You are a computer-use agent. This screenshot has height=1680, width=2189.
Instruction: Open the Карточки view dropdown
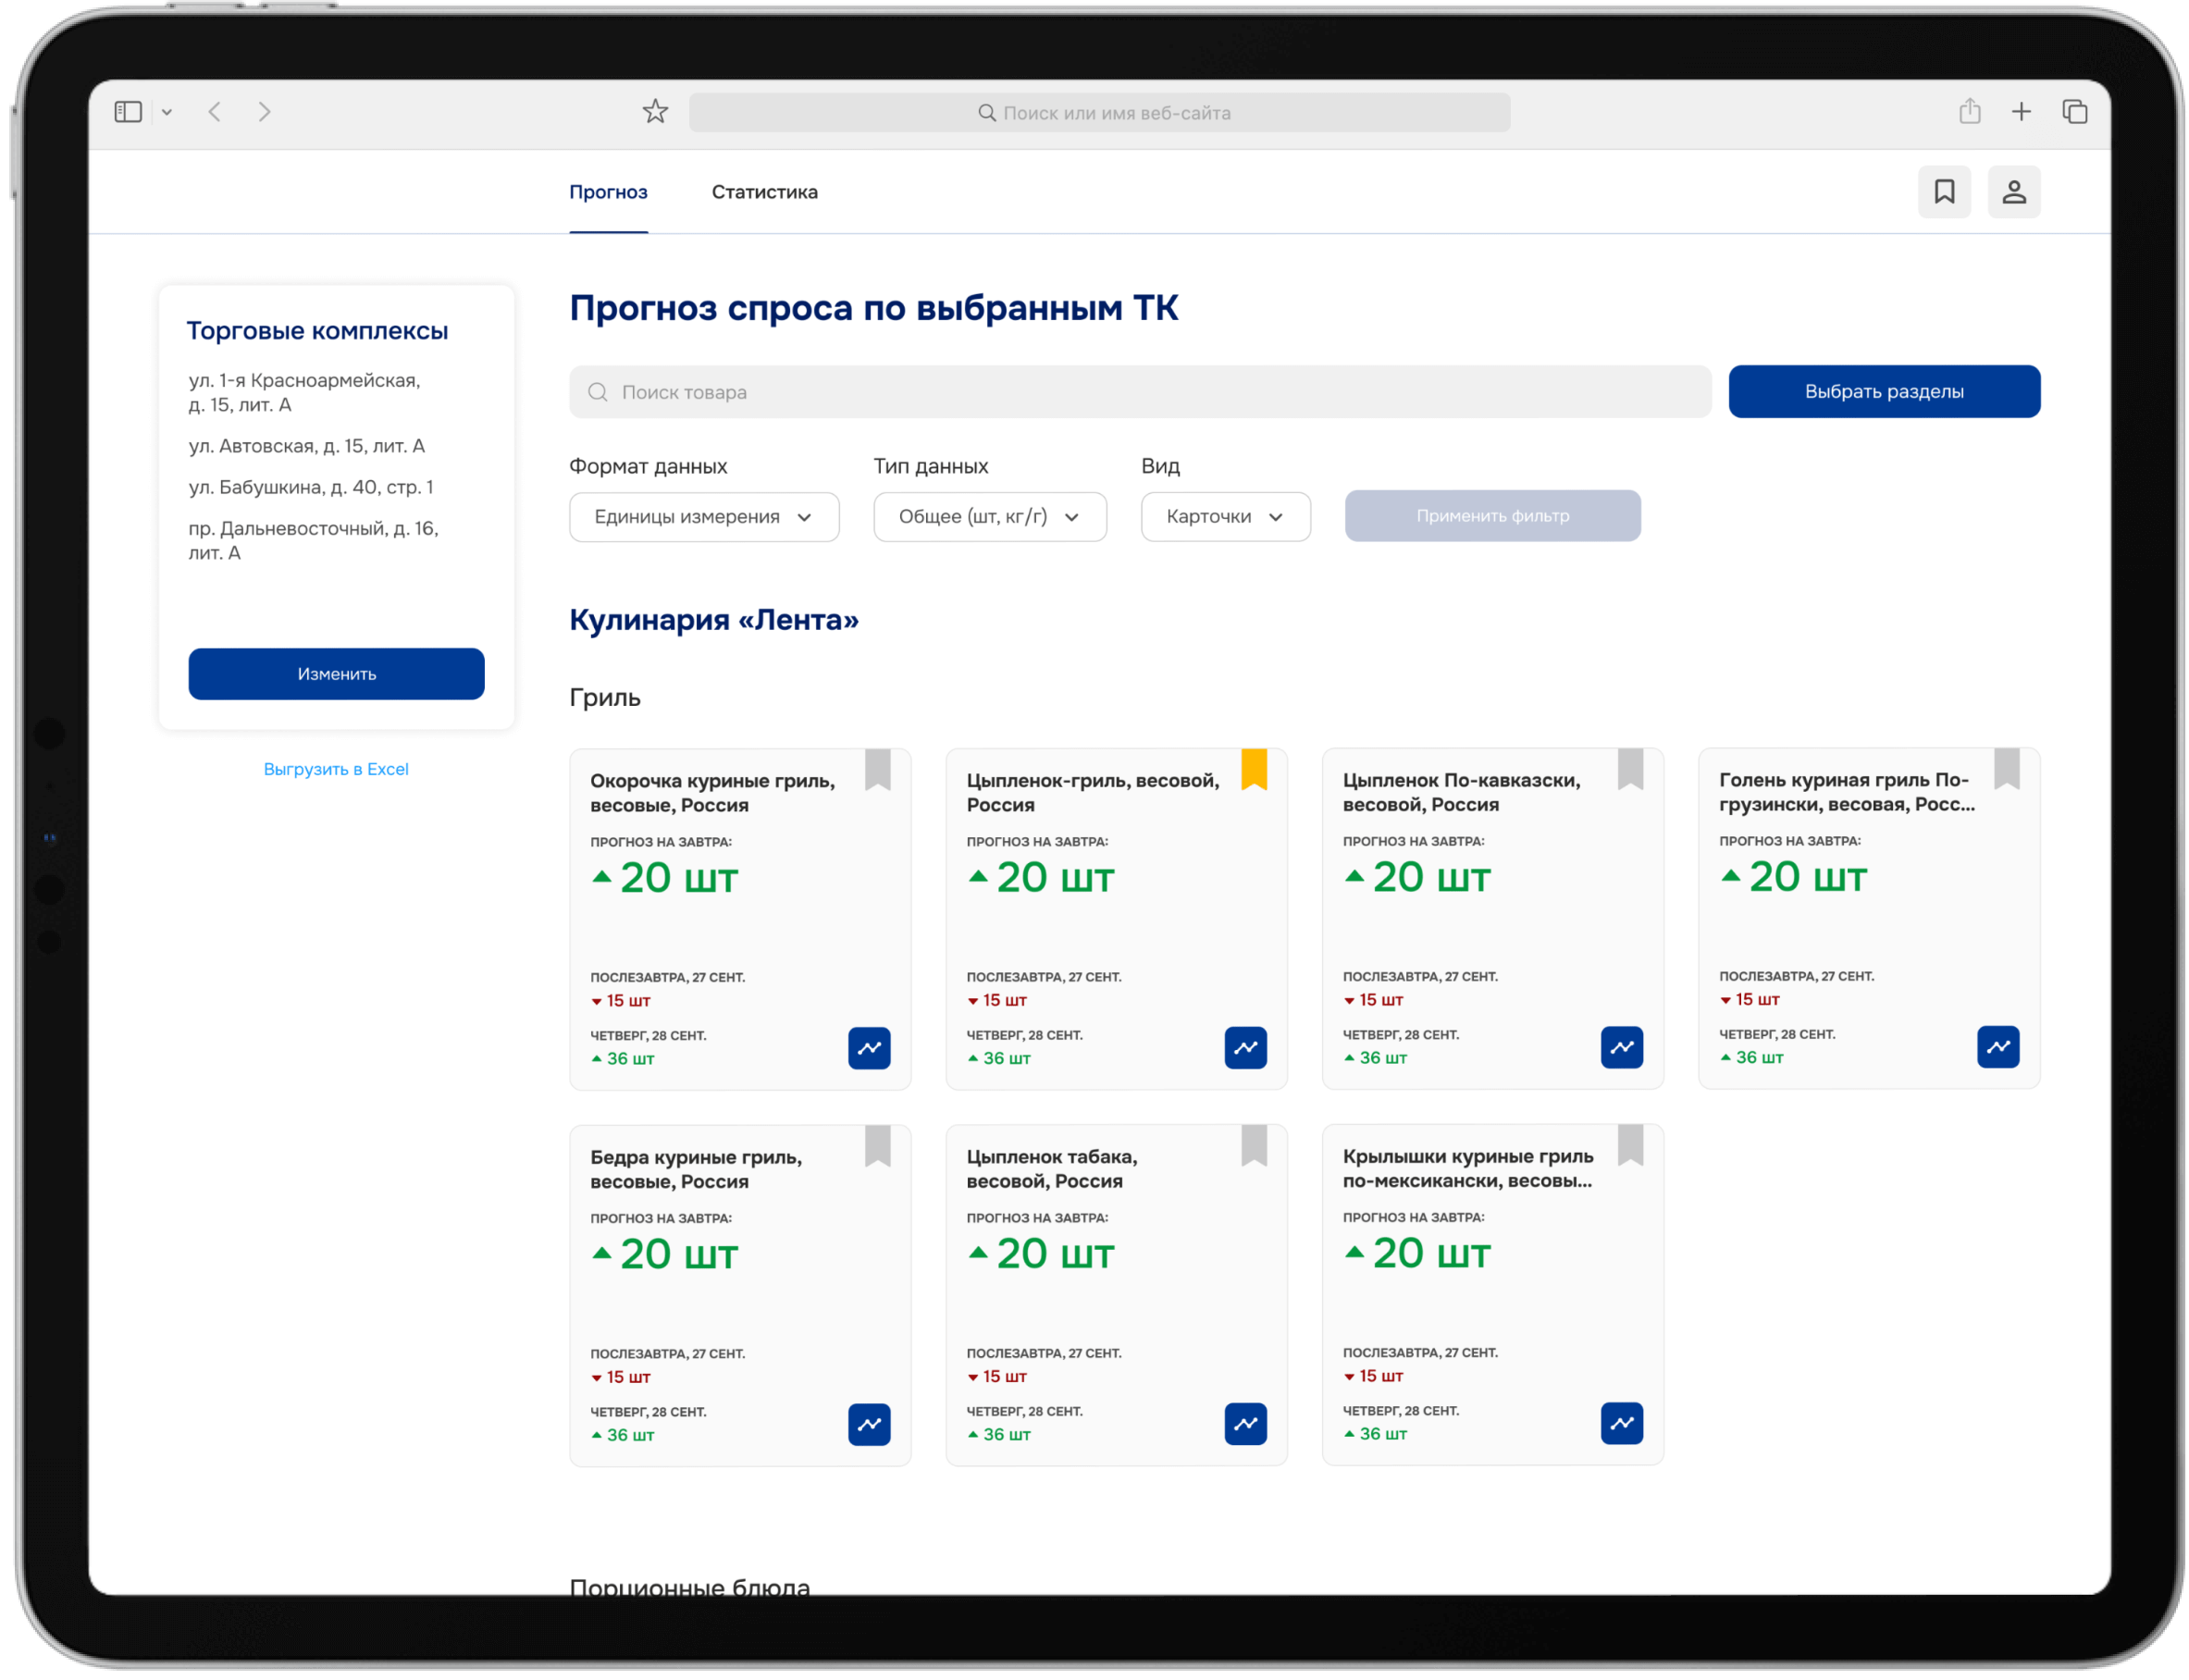point(1227,517)
